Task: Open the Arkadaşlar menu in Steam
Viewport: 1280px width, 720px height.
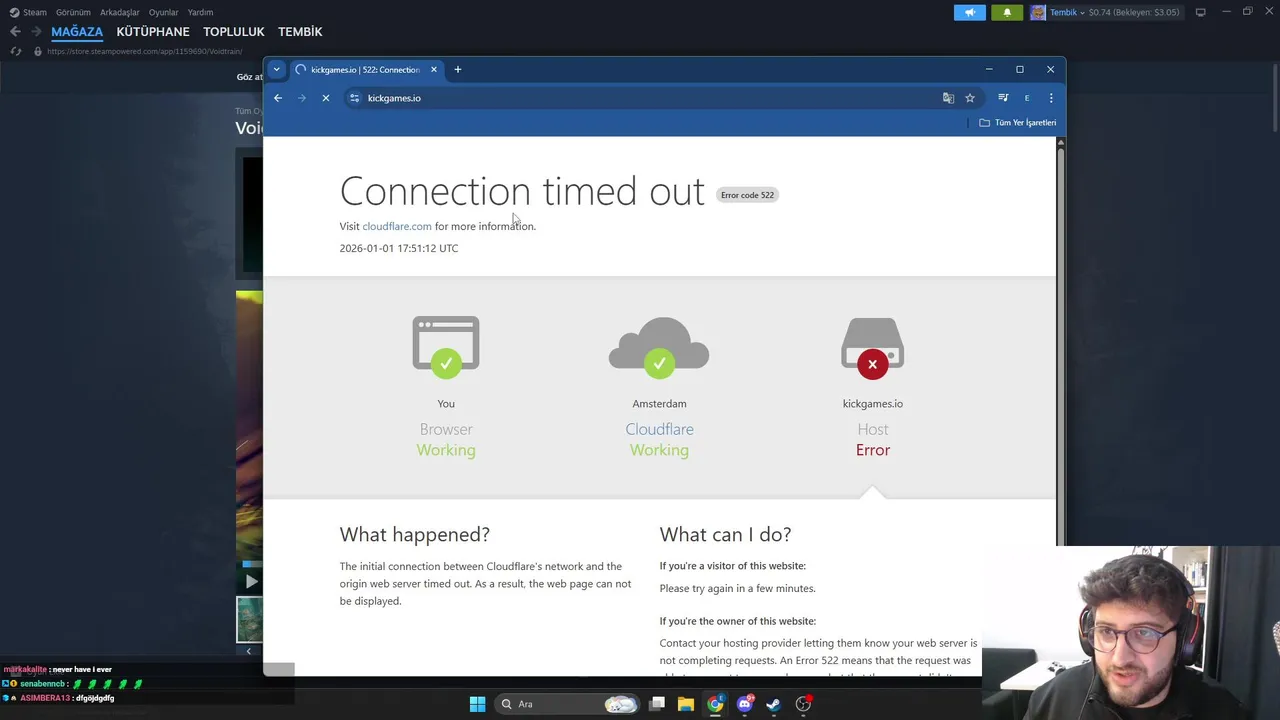Action: 120,13
